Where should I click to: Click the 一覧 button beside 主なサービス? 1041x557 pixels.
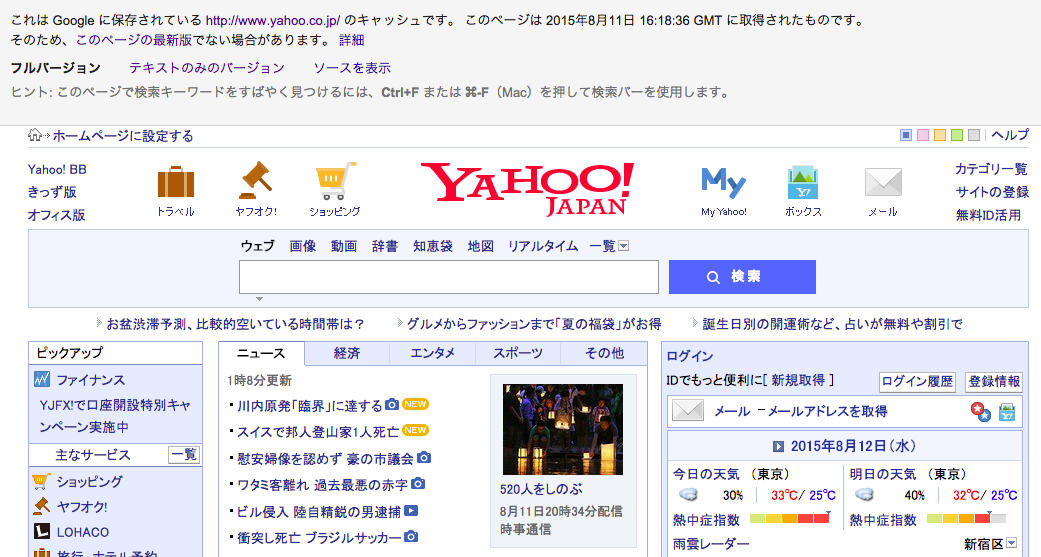coord(184,455)
